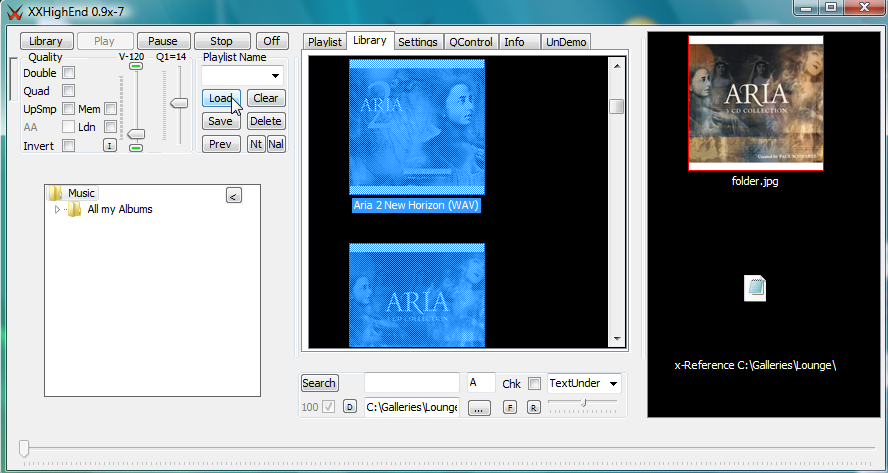Select the Library tab

(x=370, y=40)
